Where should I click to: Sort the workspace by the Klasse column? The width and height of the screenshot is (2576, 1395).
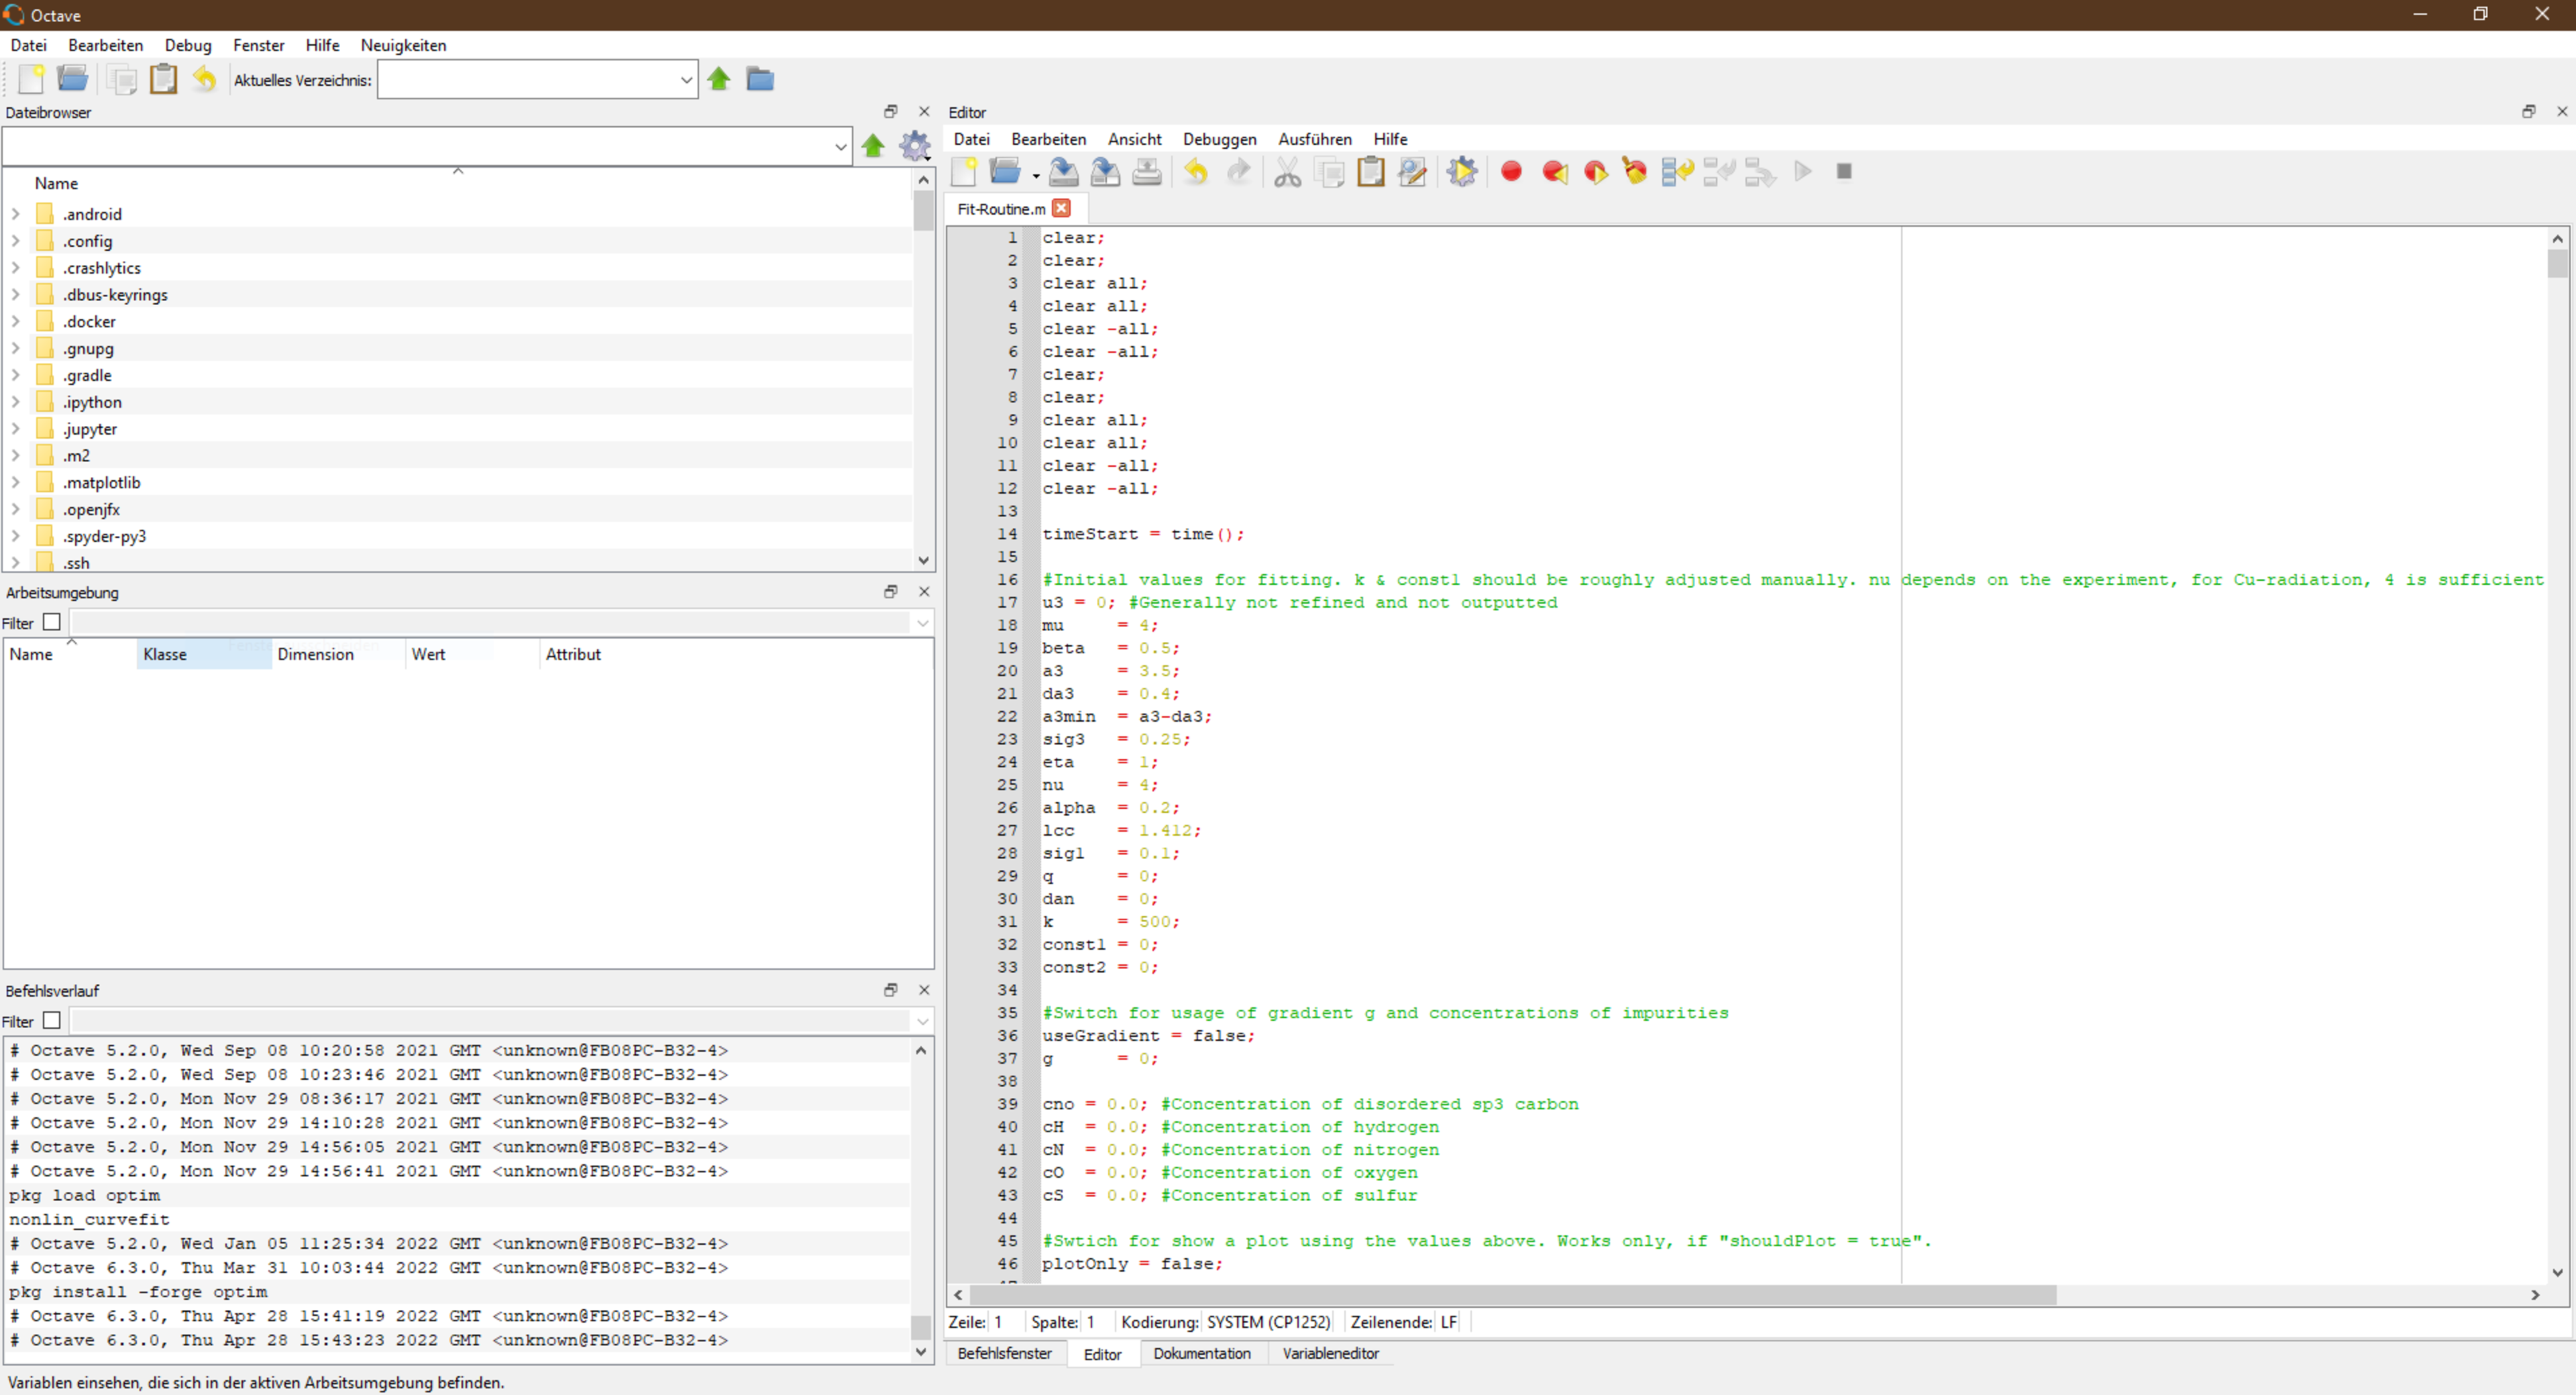[204, 654]
